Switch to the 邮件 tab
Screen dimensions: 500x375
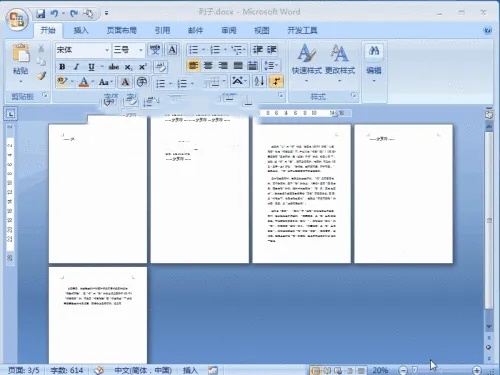pyautogui.click(x=195, y=30)
